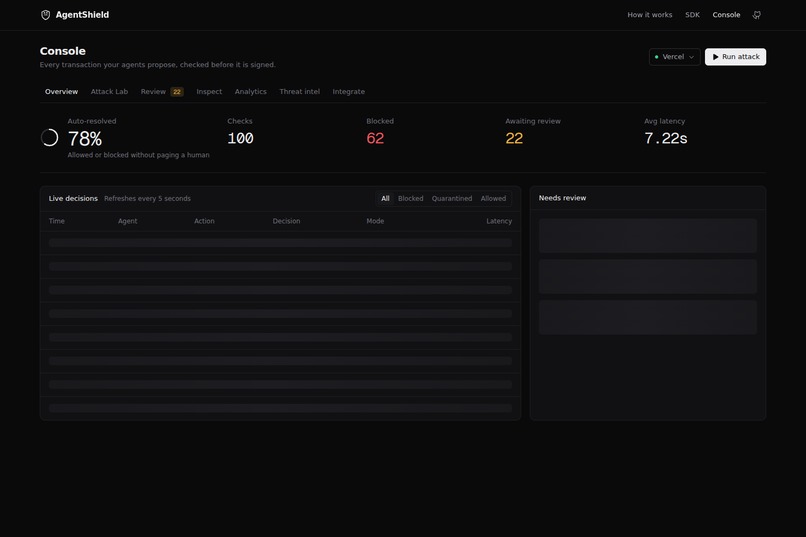The image size is (806, 537).
Task: Follow the How it works link
Action: (x=649, y=15)
